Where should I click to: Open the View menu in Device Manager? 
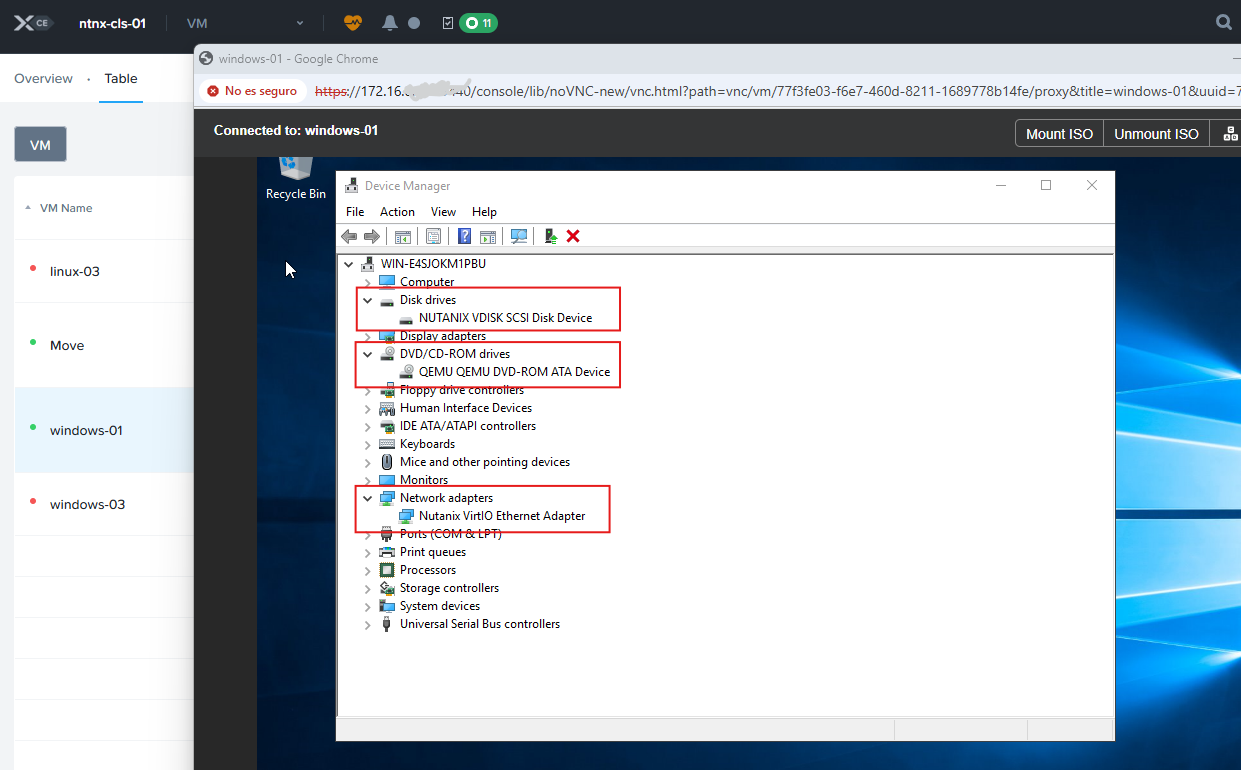click(x=443, y=212)
